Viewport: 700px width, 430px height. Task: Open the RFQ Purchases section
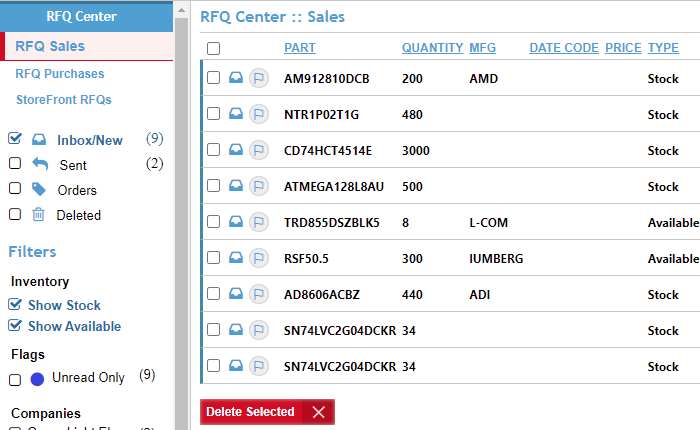pos(60,74)
